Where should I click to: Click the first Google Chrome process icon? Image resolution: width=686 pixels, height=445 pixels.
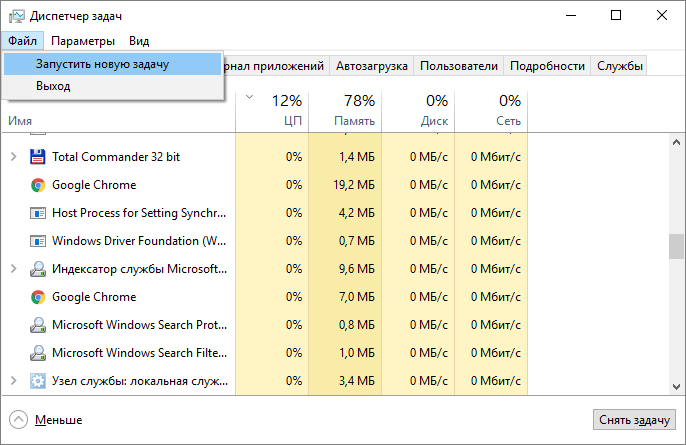pos(38,185)
